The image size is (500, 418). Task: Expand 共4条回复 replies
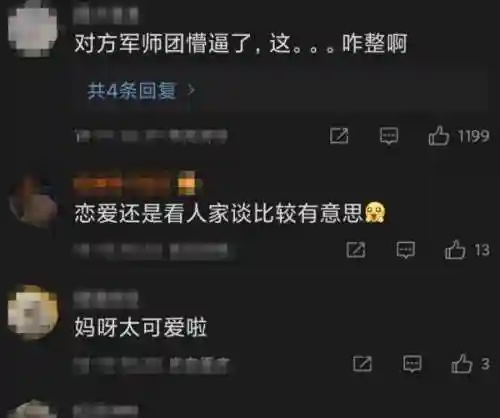(131, 90)
